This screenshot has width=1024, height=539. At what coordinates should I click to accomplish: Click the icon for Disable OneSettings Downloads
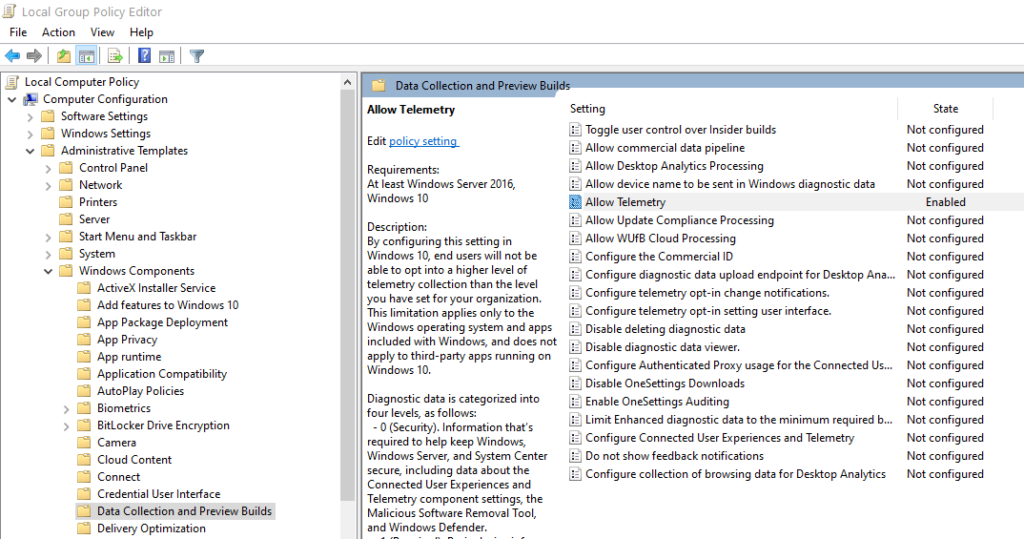(575, 383)
